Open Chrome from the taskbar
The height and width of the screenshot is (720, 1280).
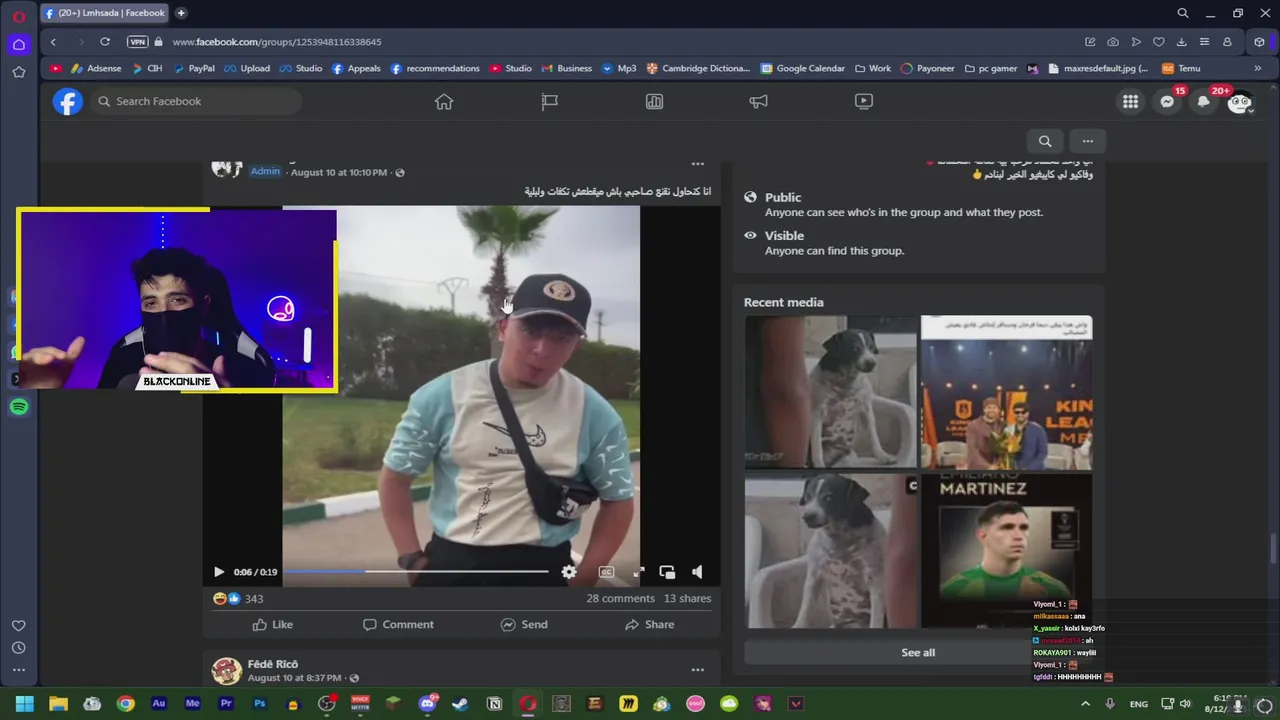125,704
